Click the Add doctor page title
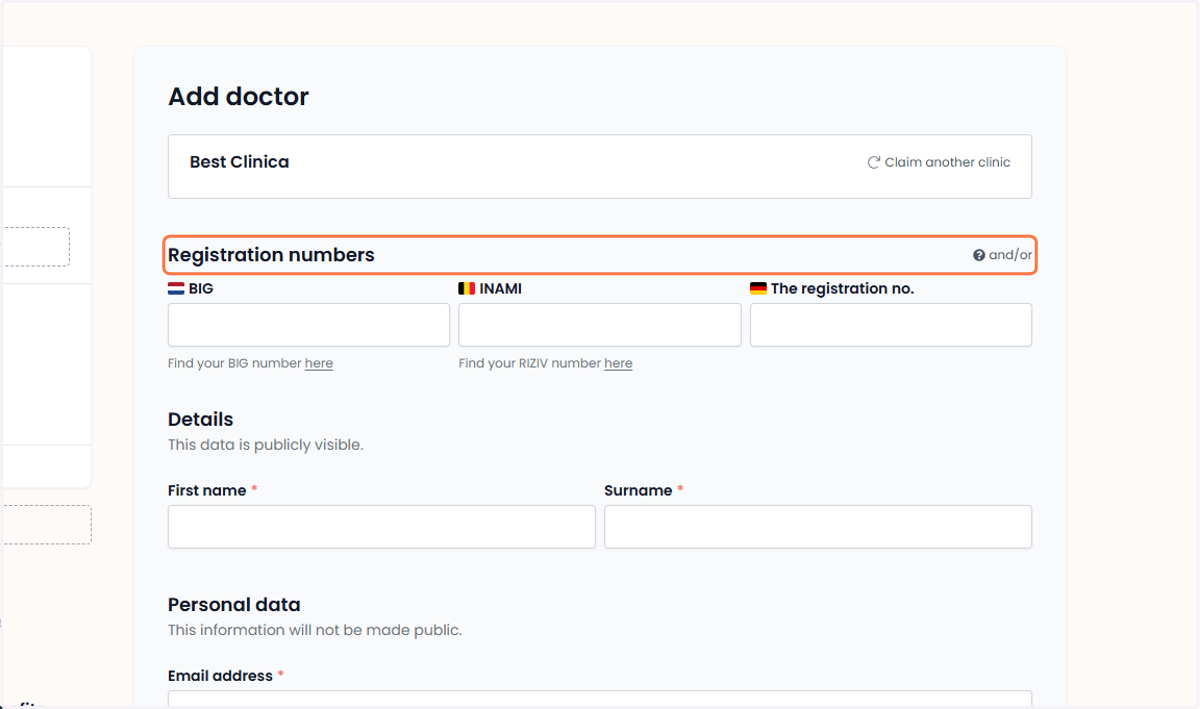This screenshot has height=709, width=1200. (x=238, y=97)
